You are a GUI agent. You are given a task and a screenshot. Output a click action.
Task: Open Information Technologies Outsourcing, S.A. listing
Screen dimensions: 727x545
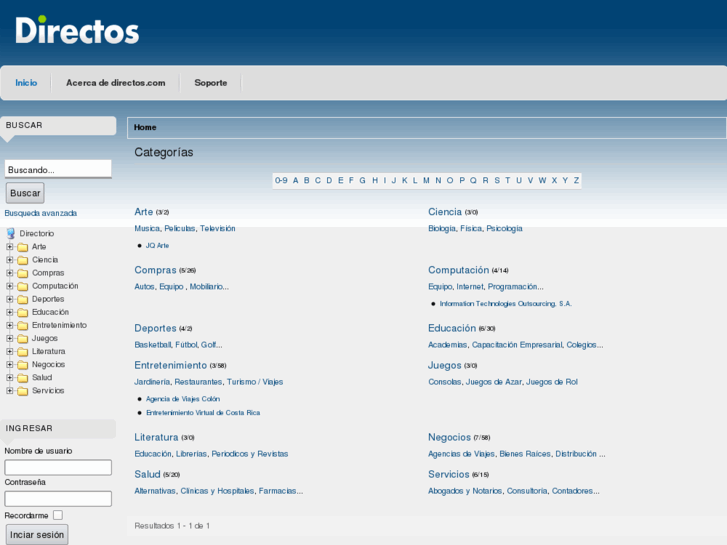coord(505,303)
